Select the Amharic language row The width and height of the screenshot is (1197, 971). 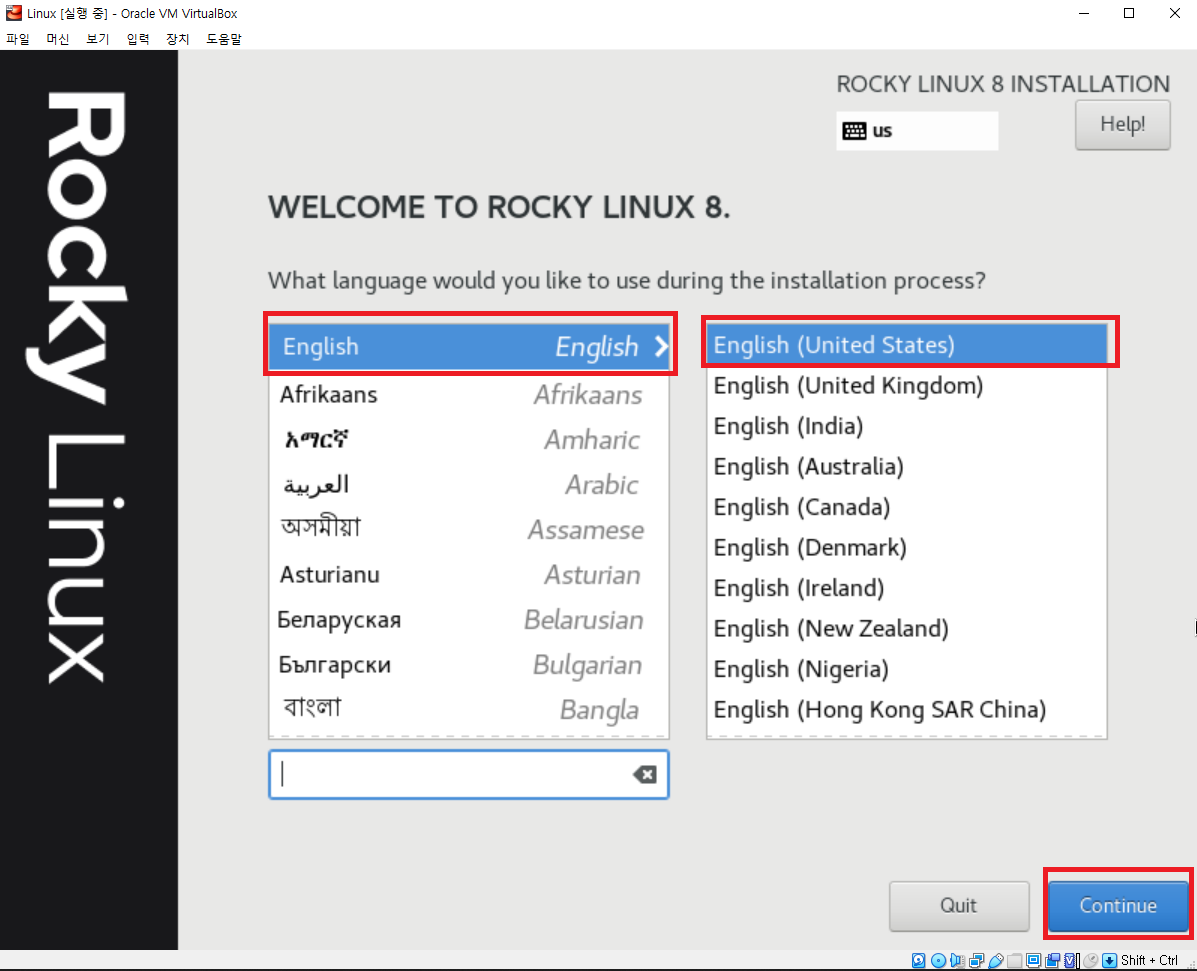469,440
